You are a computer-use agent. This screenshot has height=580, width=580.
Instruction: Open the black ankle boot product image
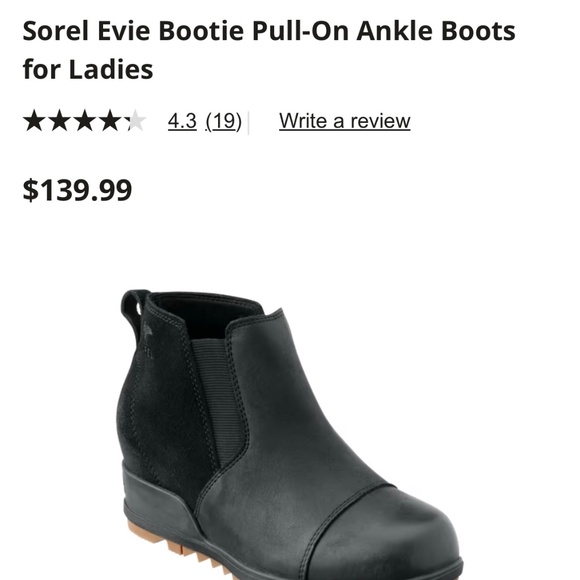pyautogui.click(x=290, y=434)
